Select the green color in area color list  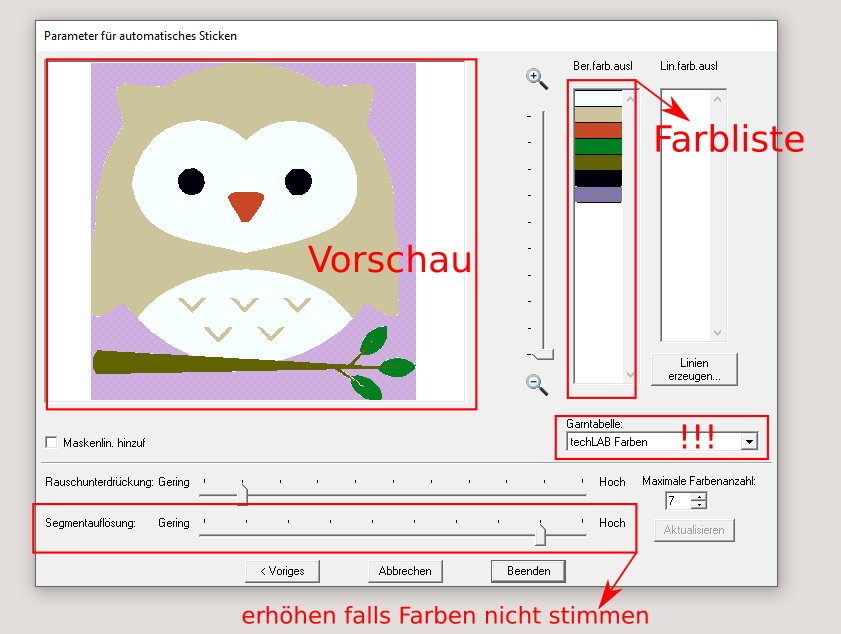click(x=598, y=146)
